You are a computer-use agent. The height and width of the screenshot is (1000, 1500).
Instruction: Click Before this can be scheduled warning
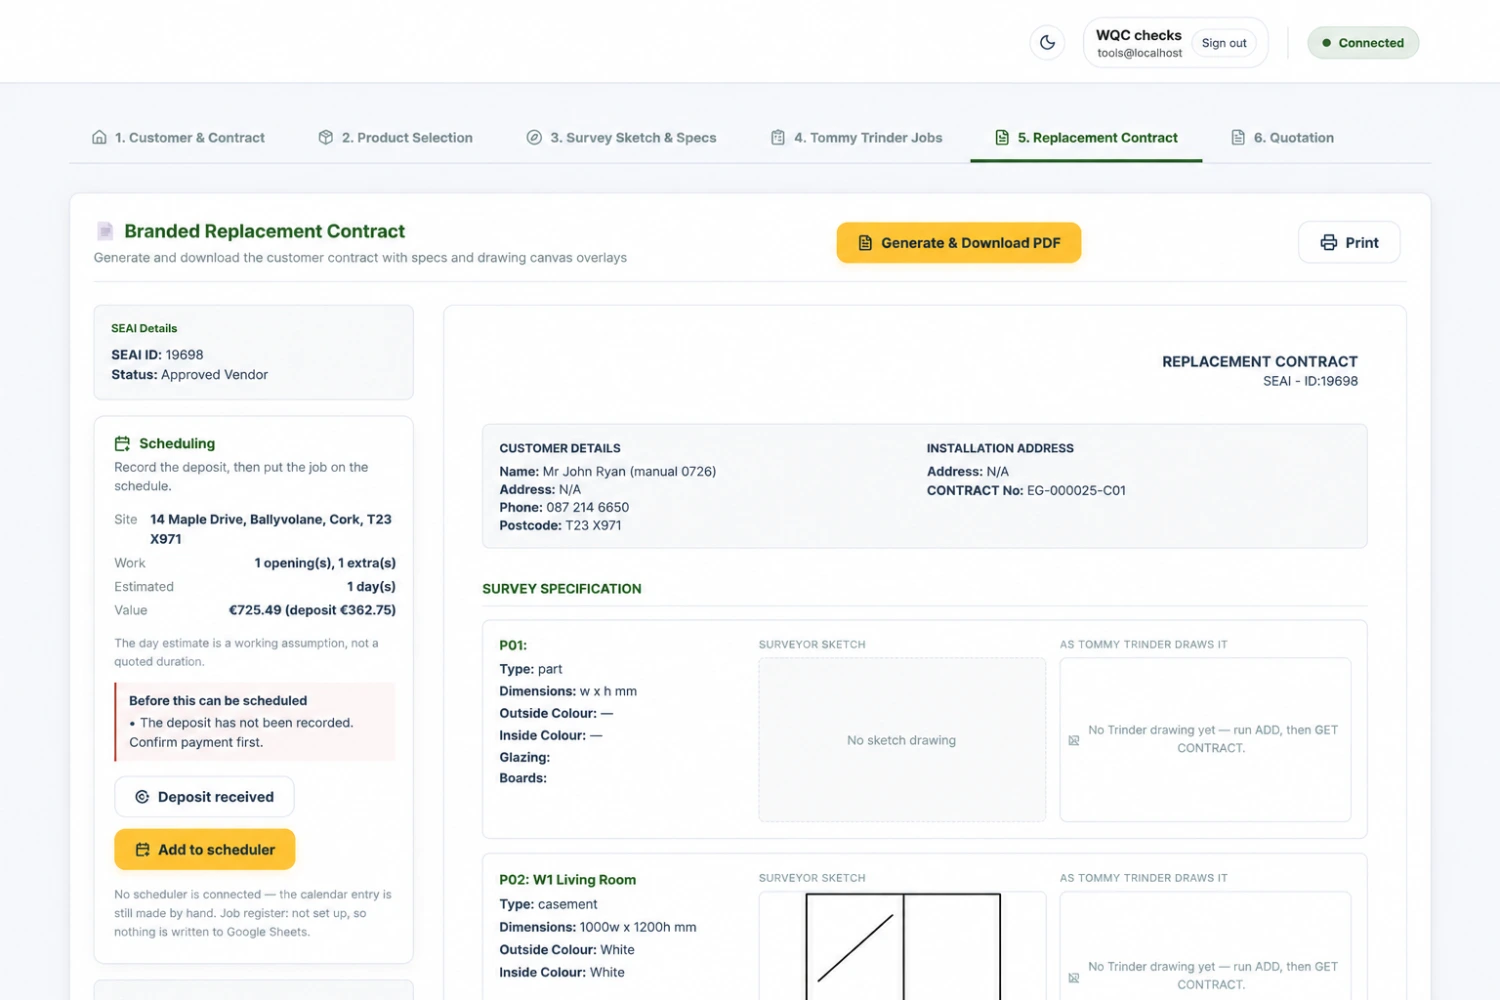pos(255,722)
